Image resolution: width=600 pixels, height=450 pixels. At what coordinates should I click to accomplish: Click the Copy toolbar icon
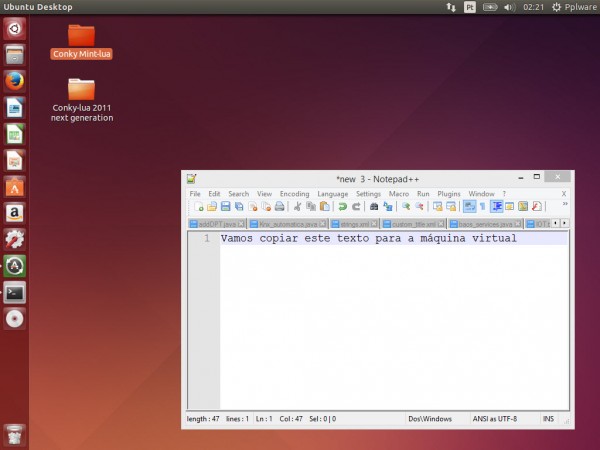point(311,207)
